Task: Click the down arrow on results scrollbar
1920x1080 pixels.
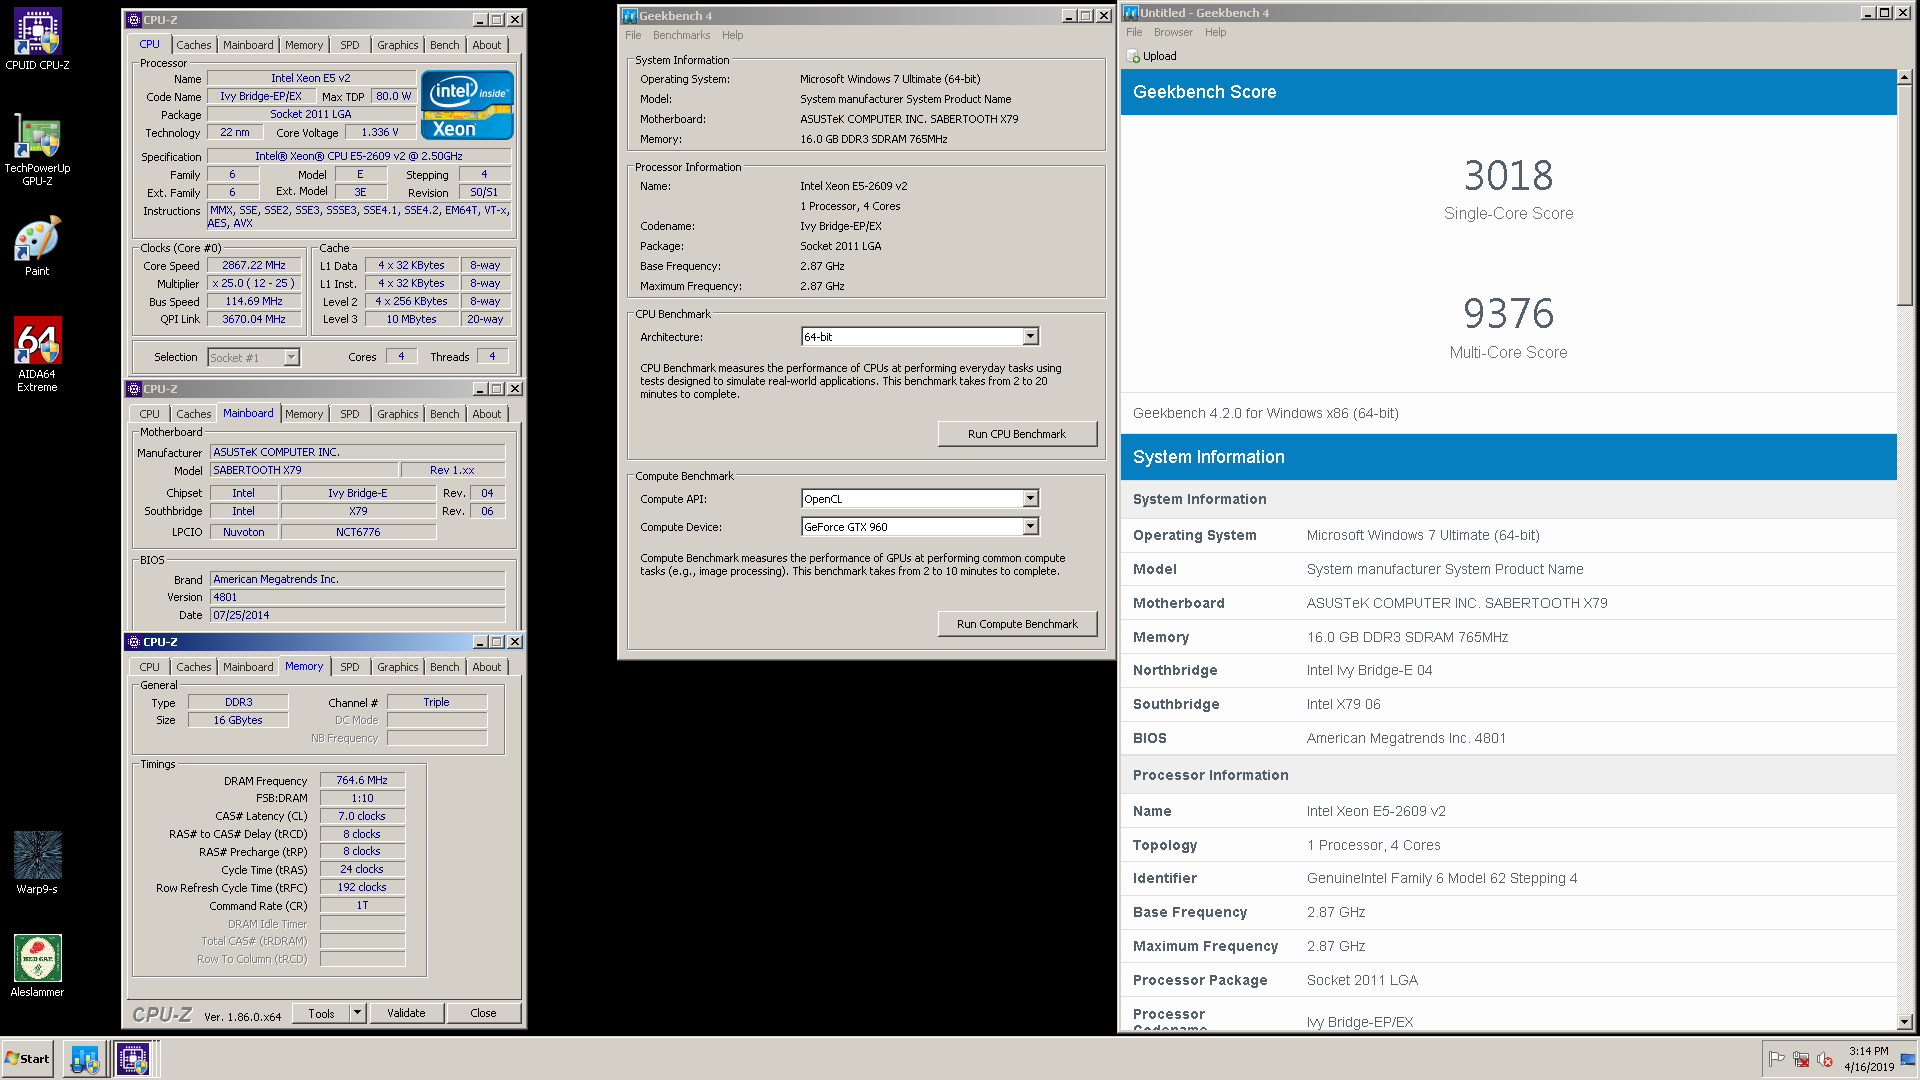Action: pyautogui.click(x=1904, y=1022)
